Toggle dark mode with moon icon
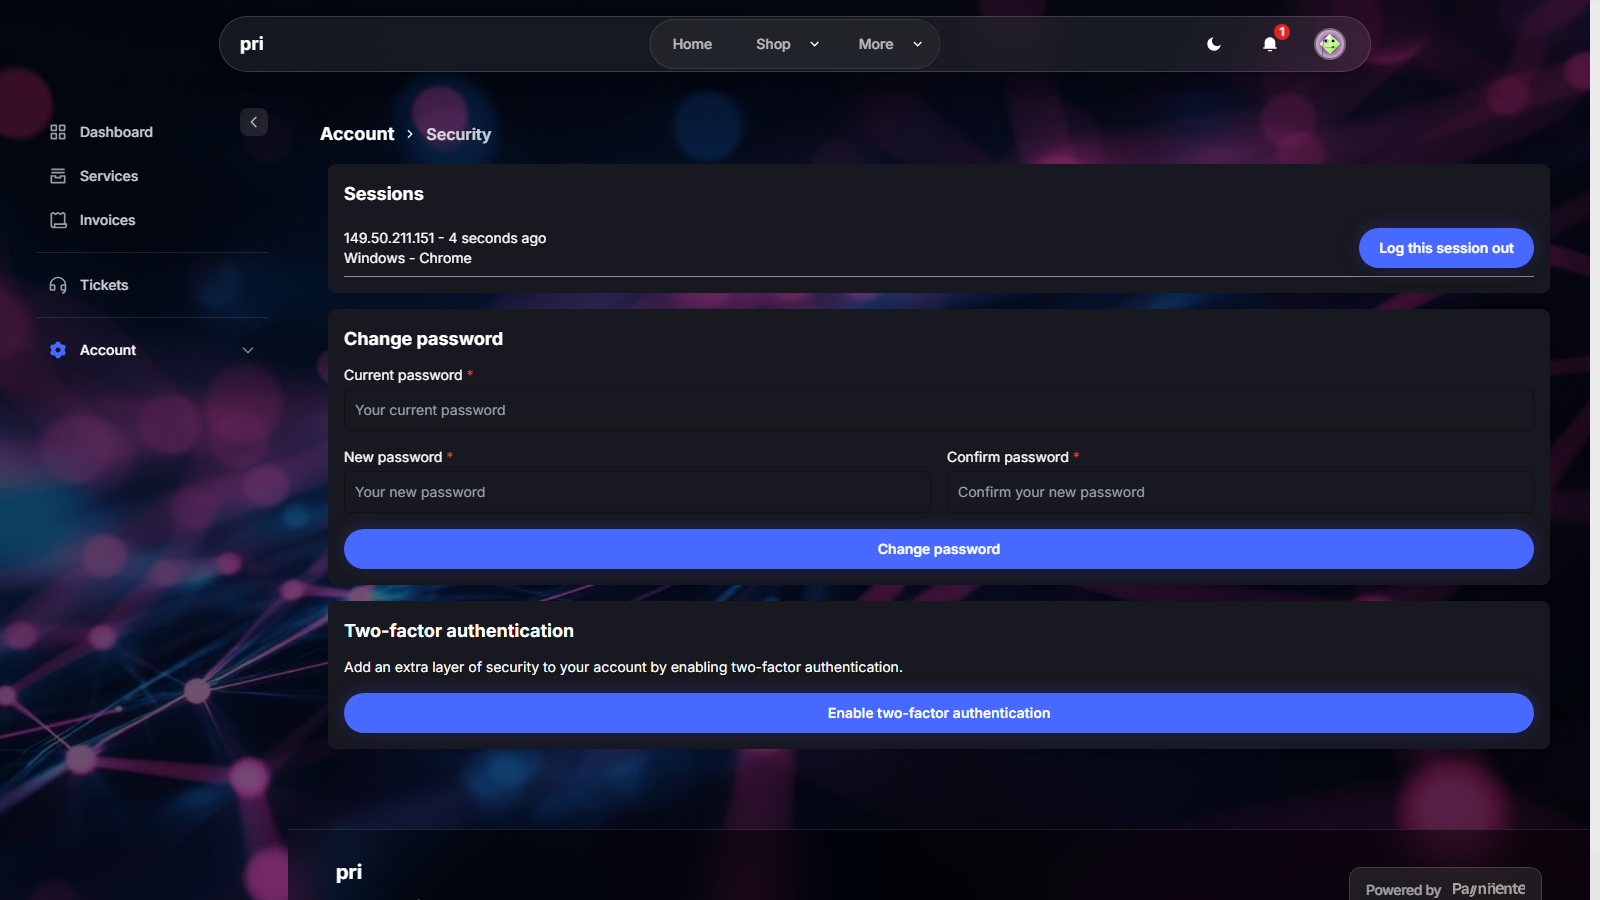The height and width of the screenshot is (900, 1600). pyautogui.click(x=1214, y=44)
